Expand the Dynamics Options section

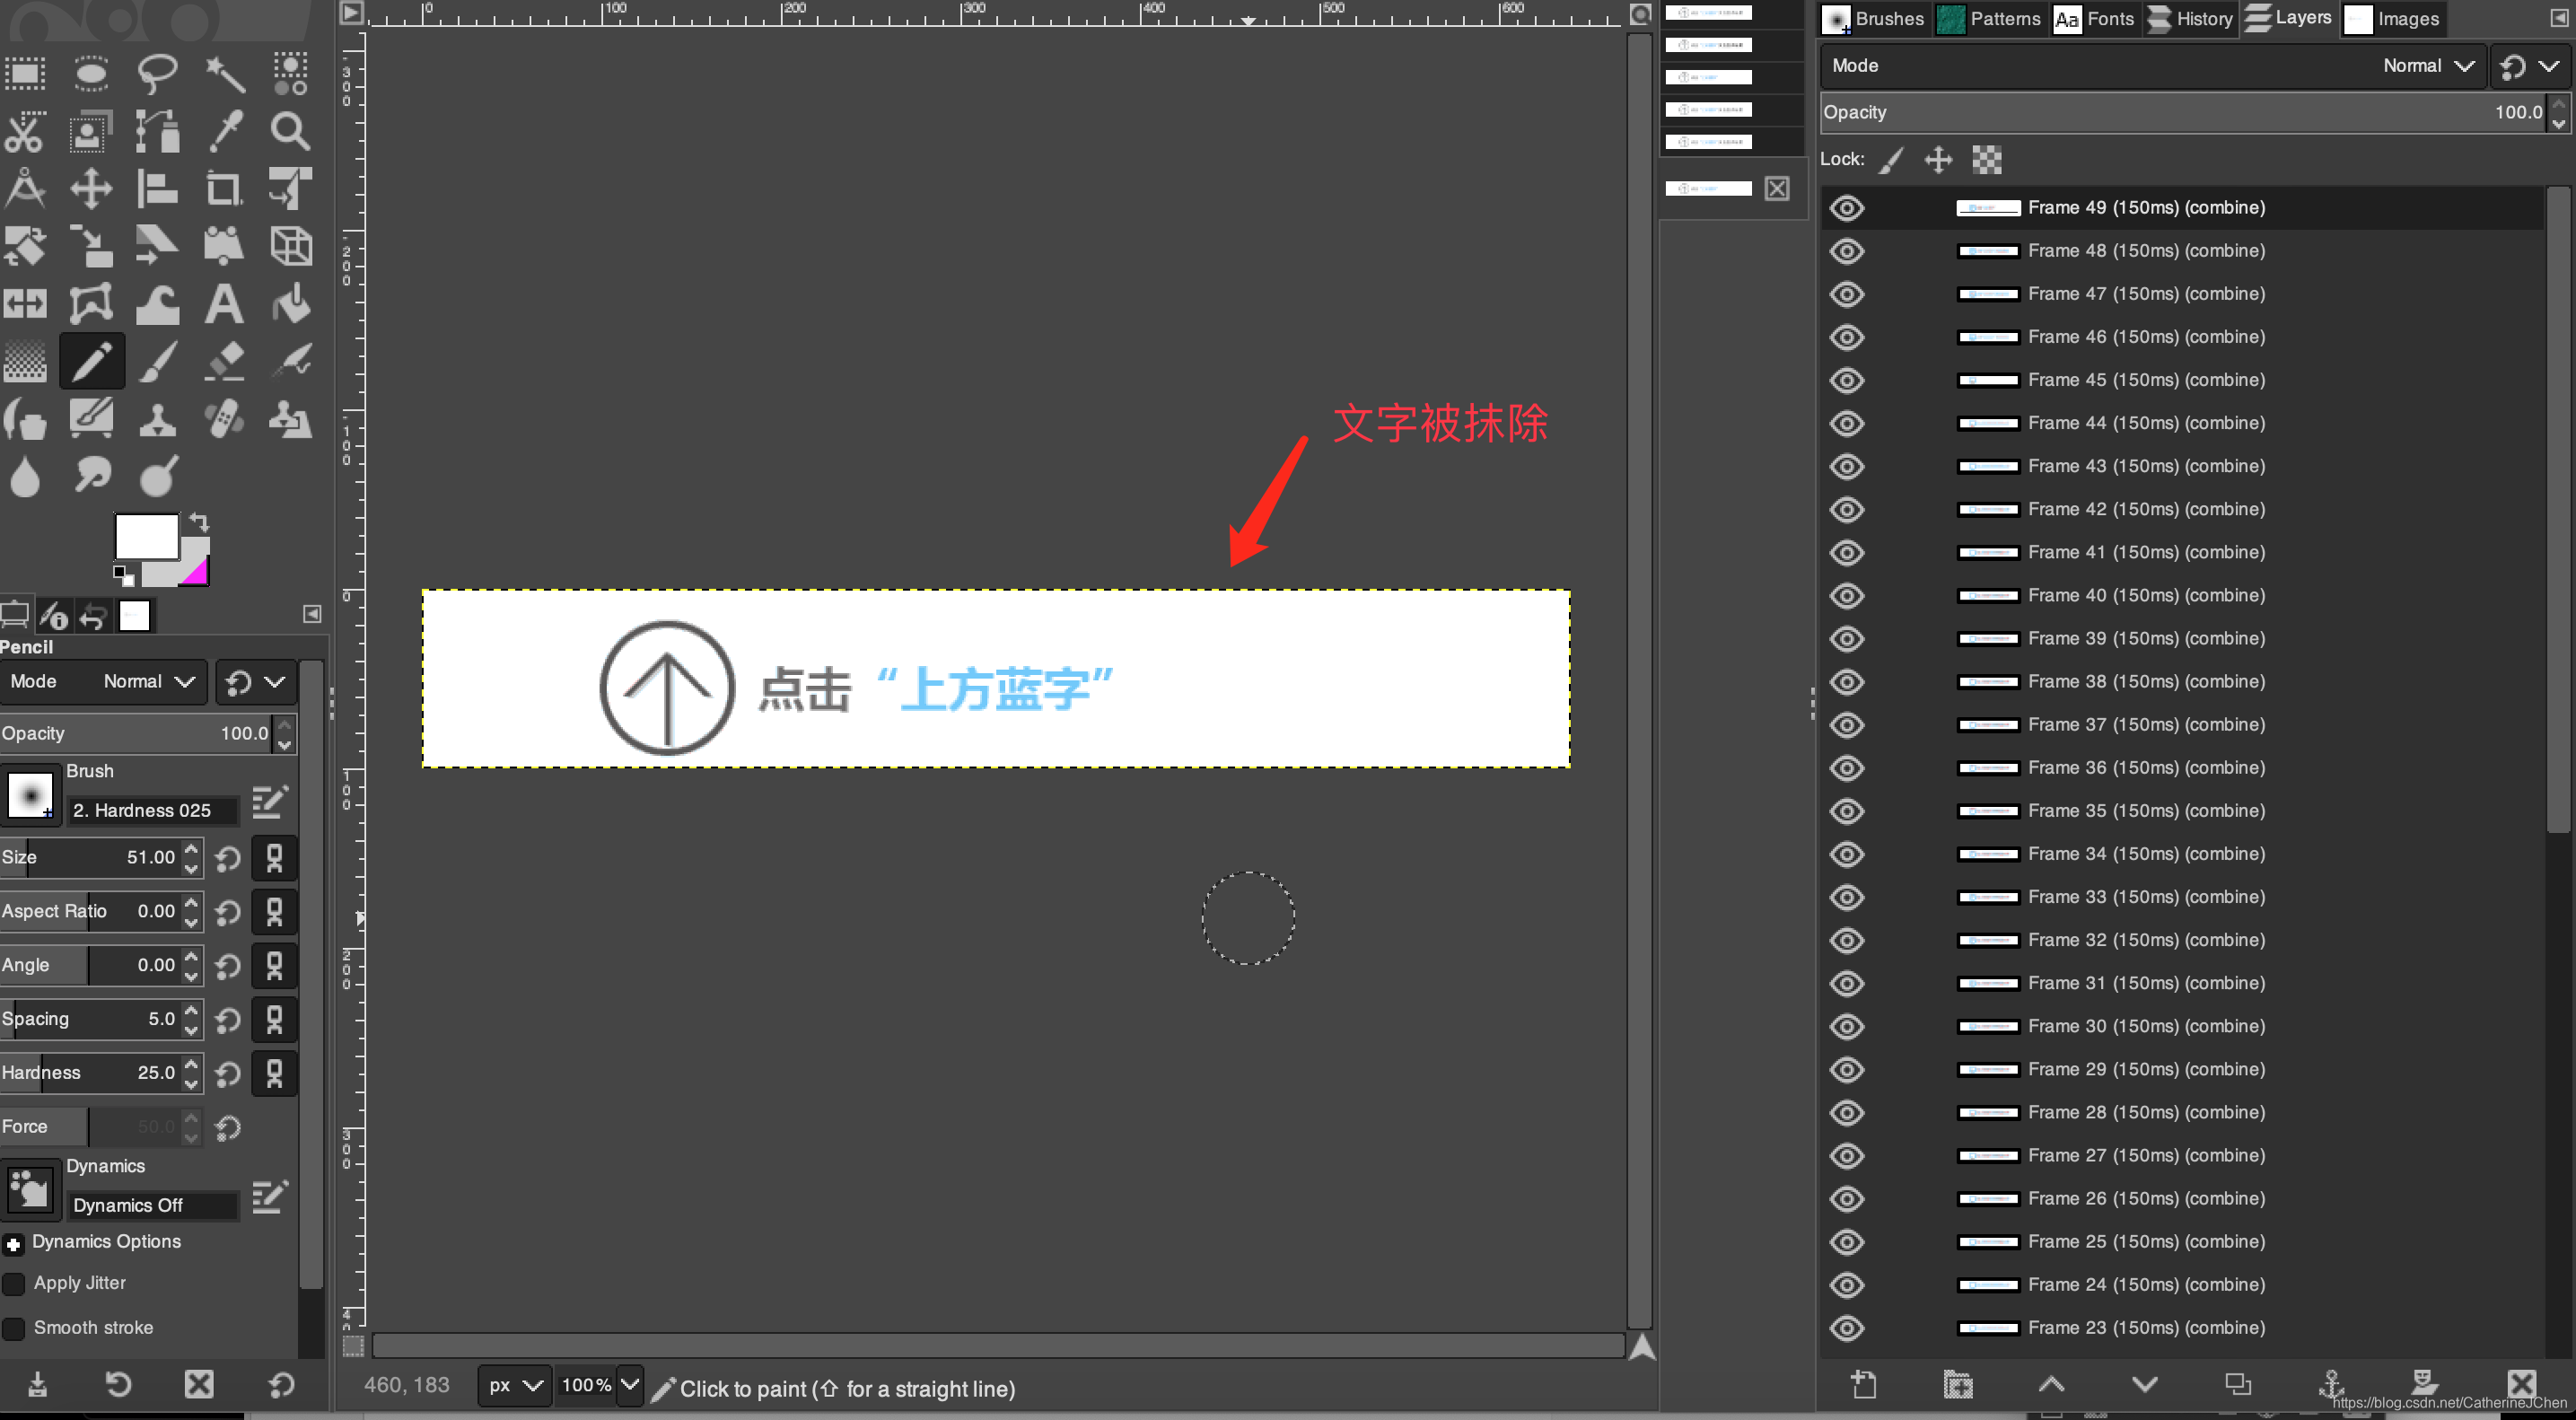click(14, 1244)
